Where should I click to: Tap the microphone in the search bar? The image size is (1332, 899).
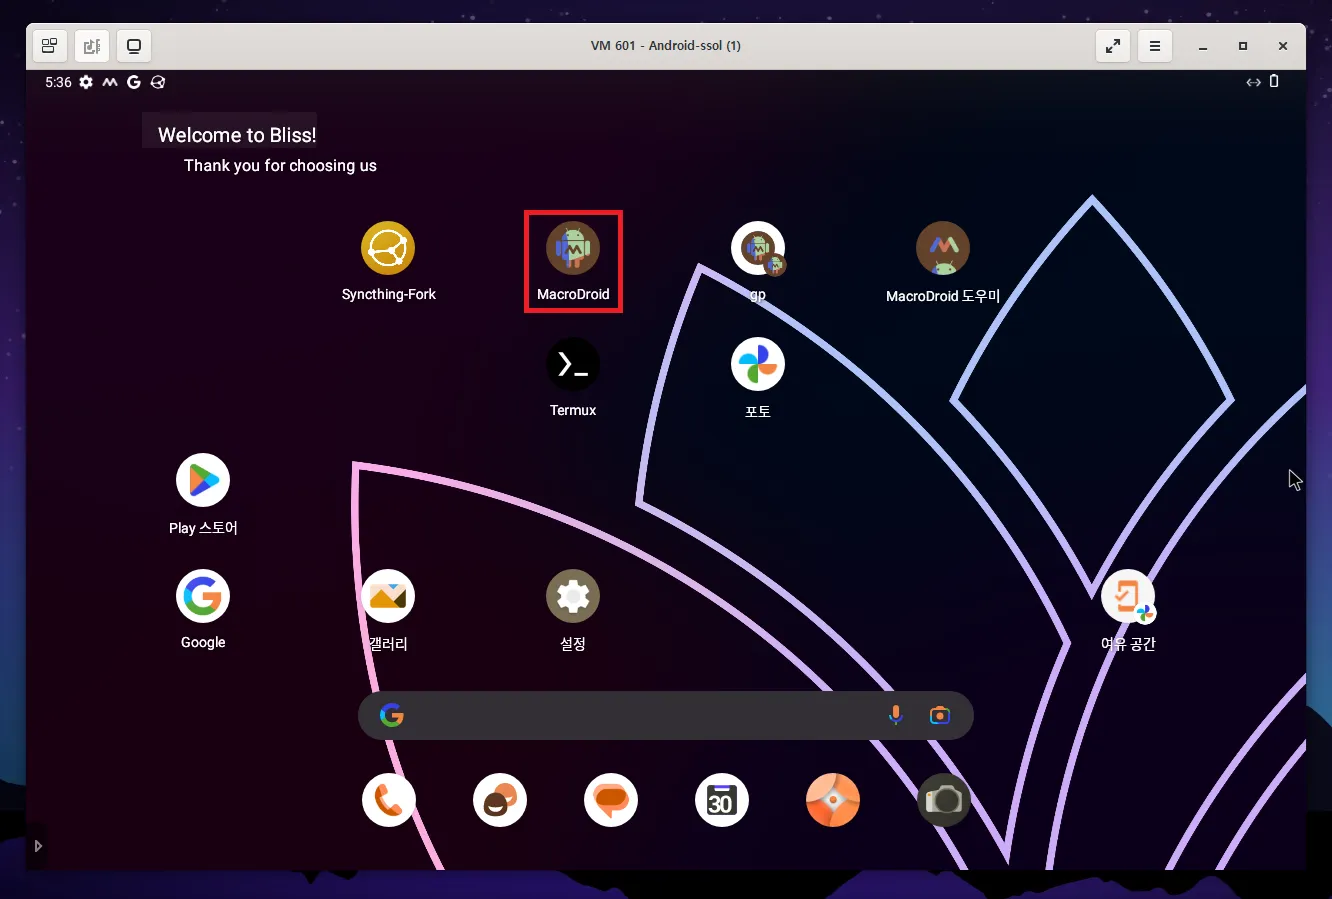coord(896,715)
